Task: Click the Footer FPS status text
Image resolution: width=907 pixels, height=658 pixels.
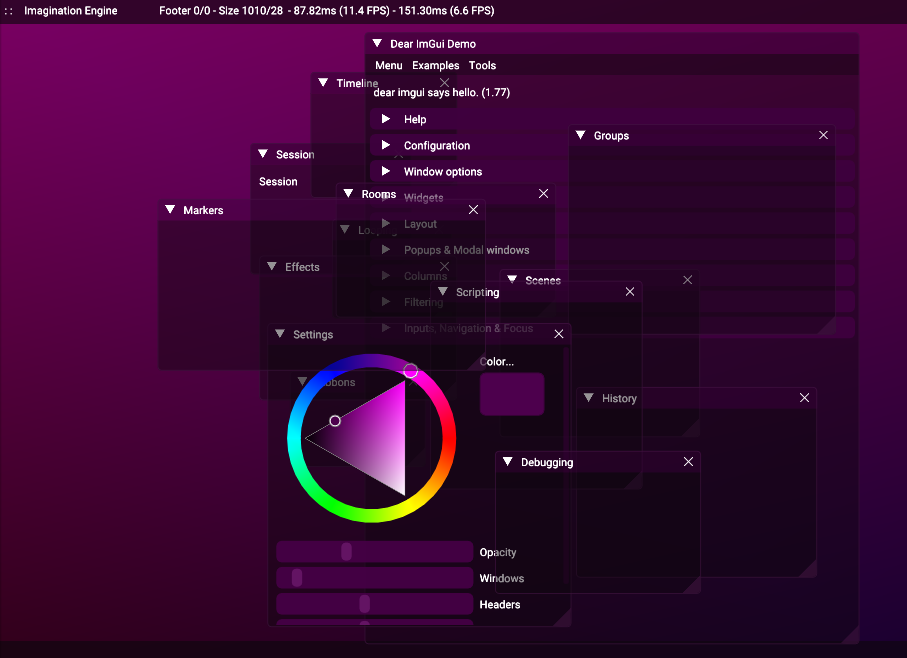Action: [x=327, y=10]
